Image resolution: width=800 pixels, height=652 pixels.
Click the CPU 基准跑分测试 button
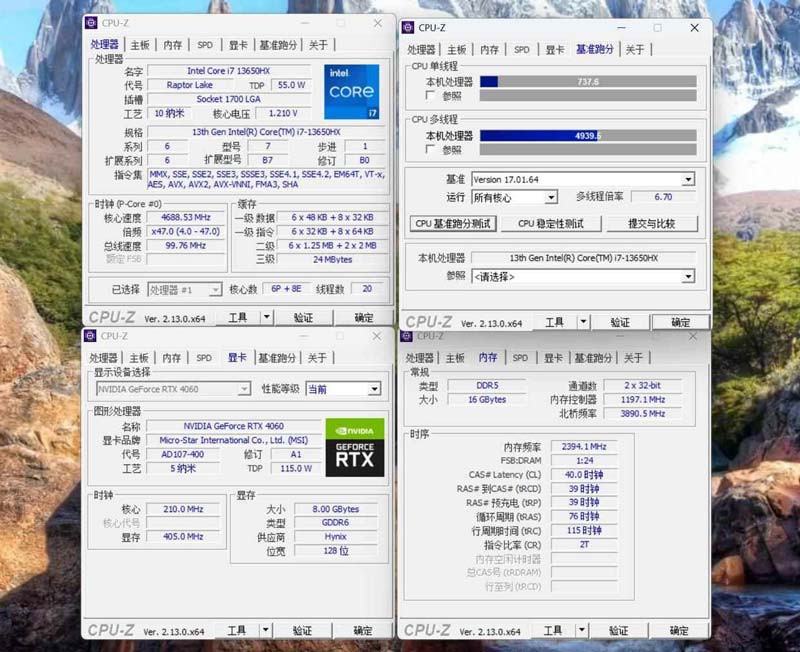pyautogui.click(x=453, y=224)
